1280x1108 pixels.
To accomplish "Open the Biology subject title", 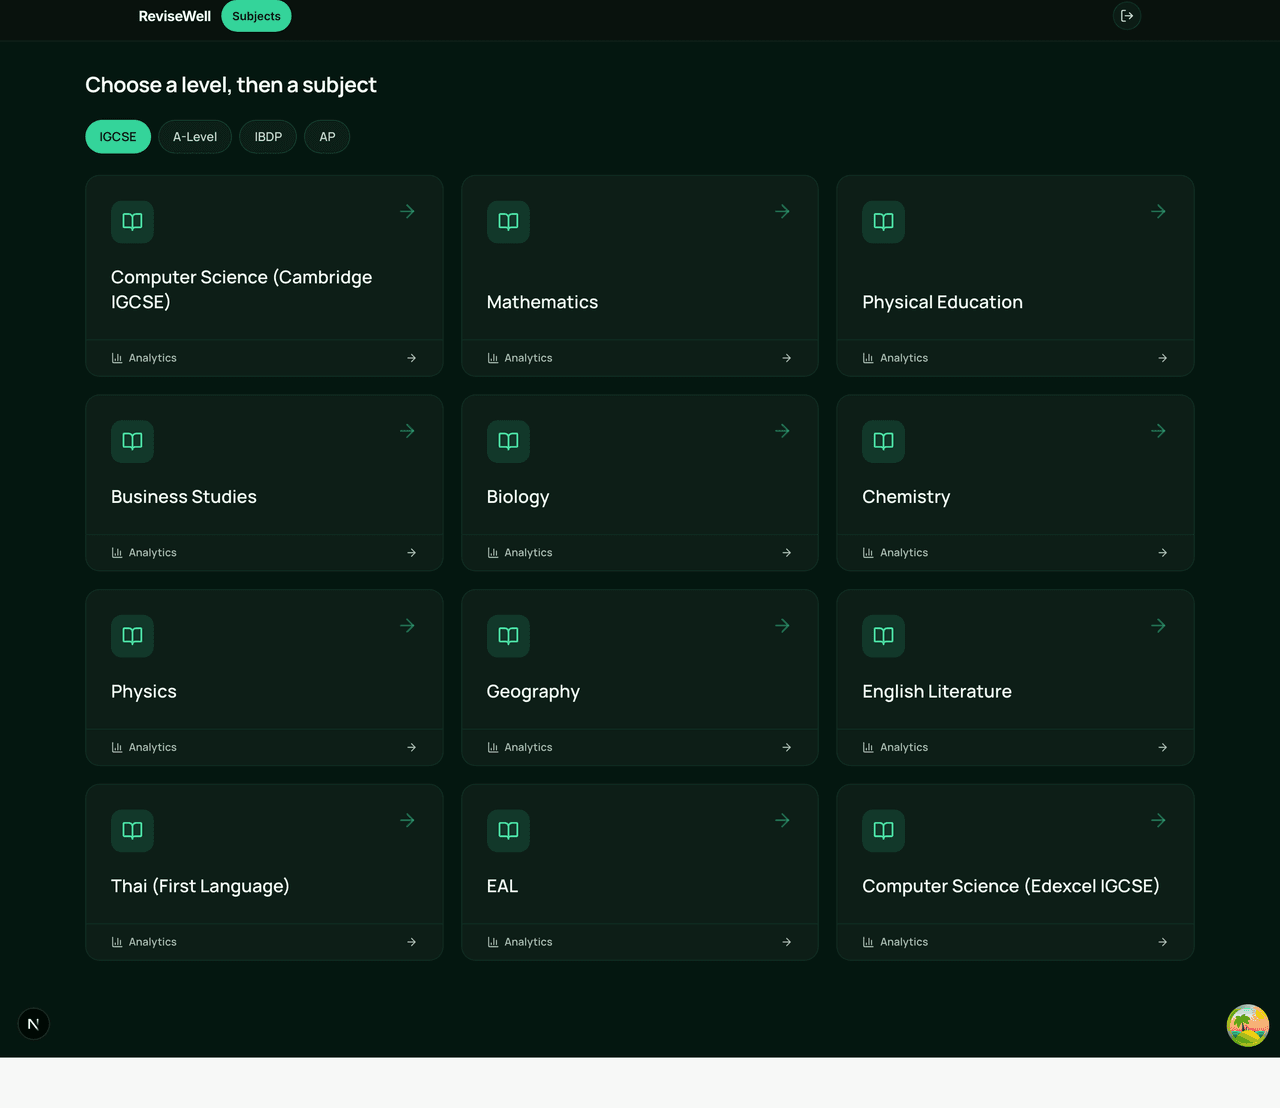I will pos(518,497).
